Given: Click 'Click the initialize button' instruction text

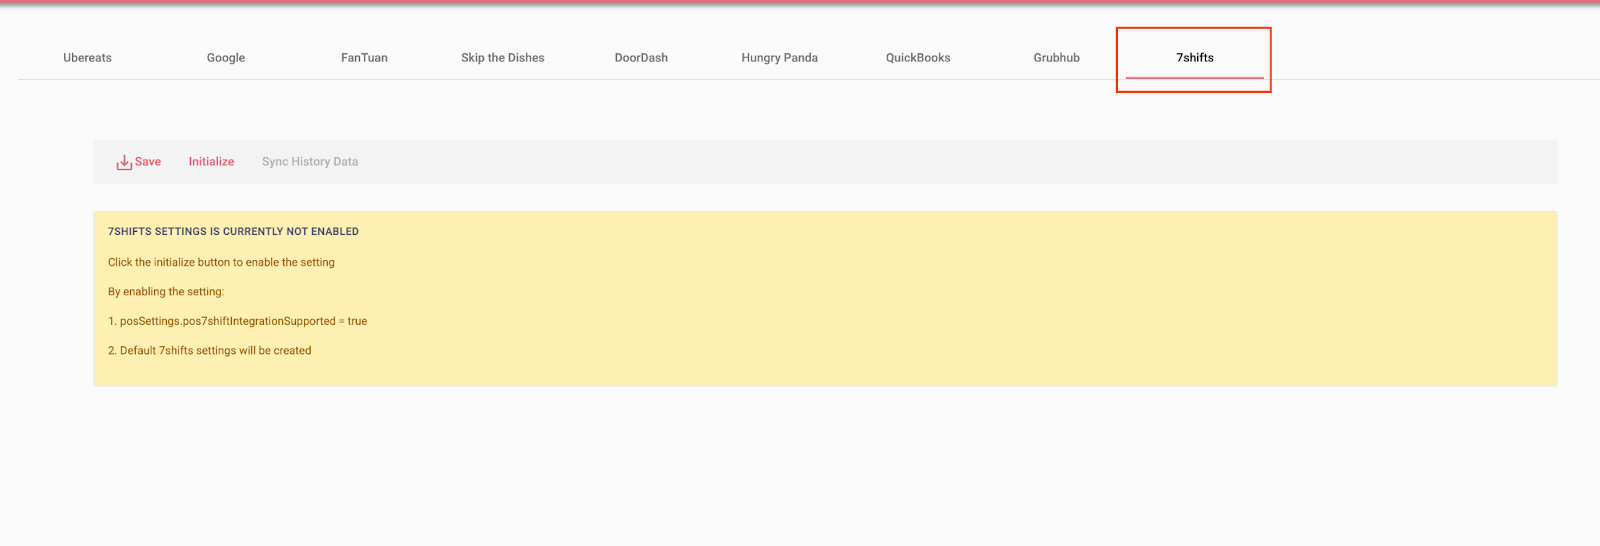Looking at the screenshot, I should coord(221,263).
